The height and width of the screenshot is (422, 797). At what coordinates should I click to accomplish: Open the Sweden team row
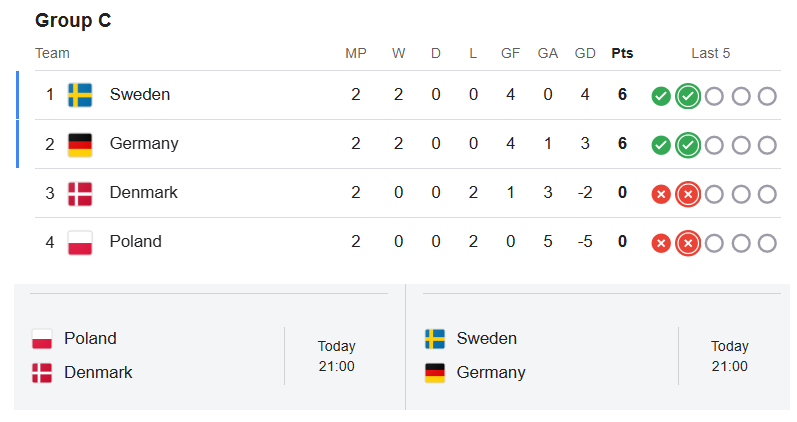tap(408, 95)
